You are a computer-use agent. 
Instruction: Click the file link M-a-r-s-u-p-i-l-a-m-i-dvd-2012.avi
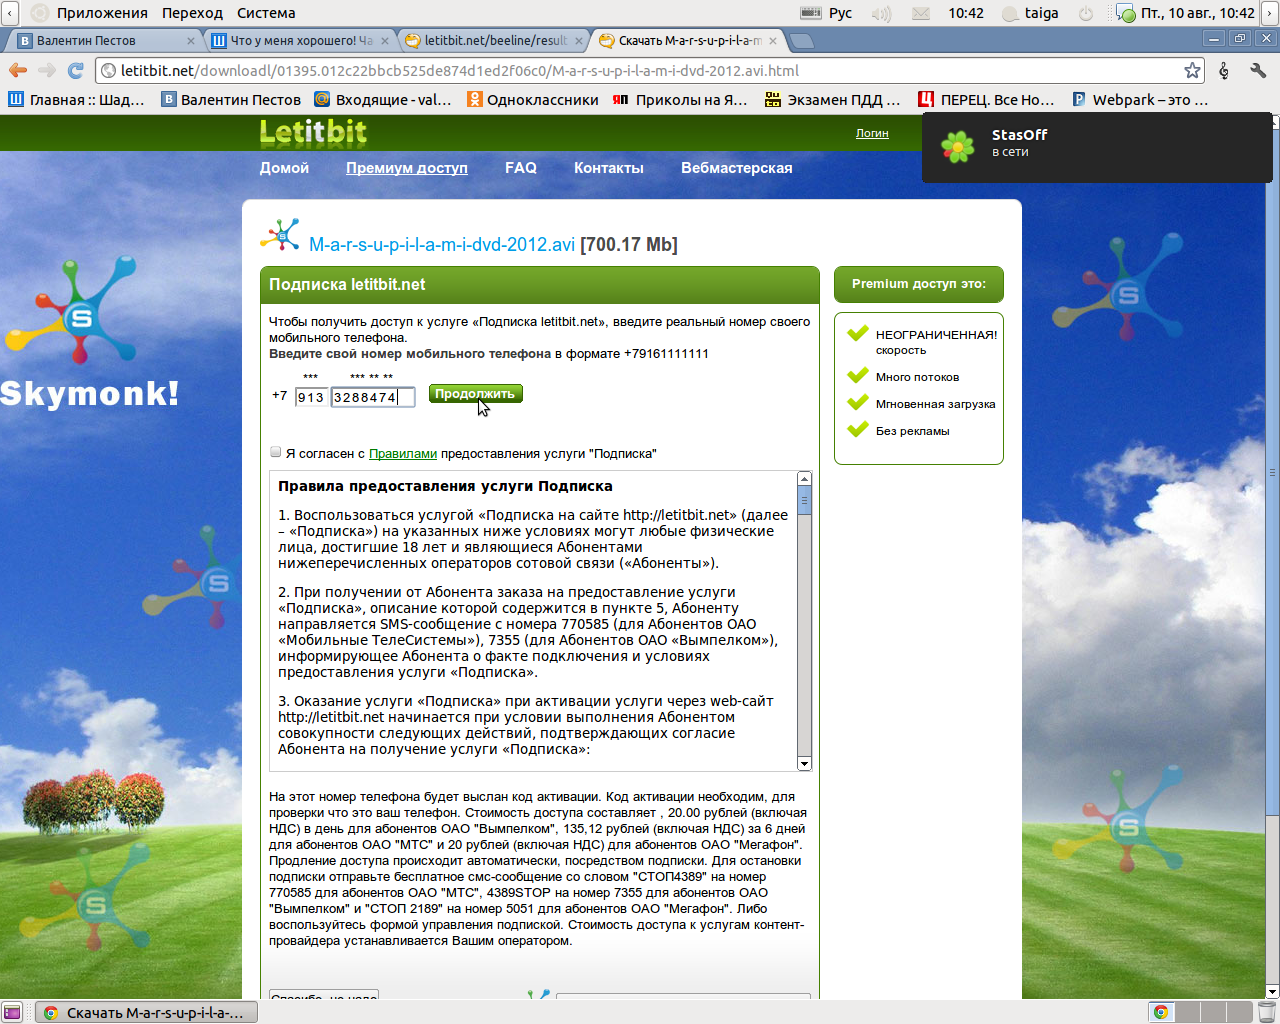(442, 245)
